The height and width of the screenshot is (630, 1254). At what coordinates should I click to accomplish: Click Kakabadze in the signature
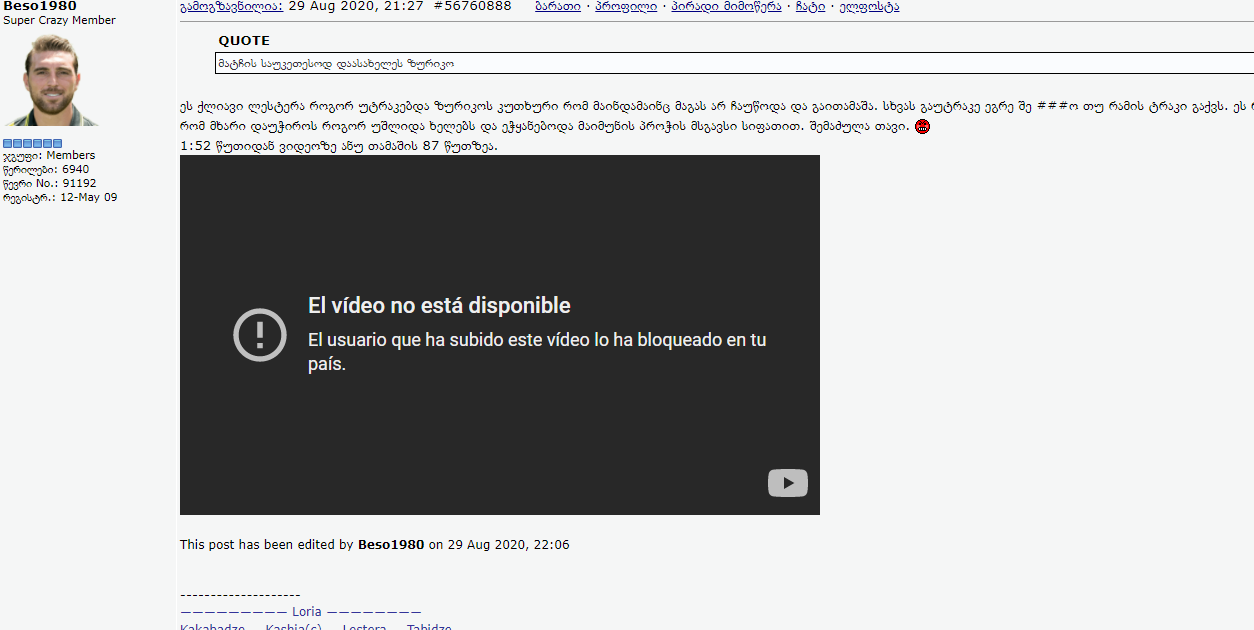[212, 626]
